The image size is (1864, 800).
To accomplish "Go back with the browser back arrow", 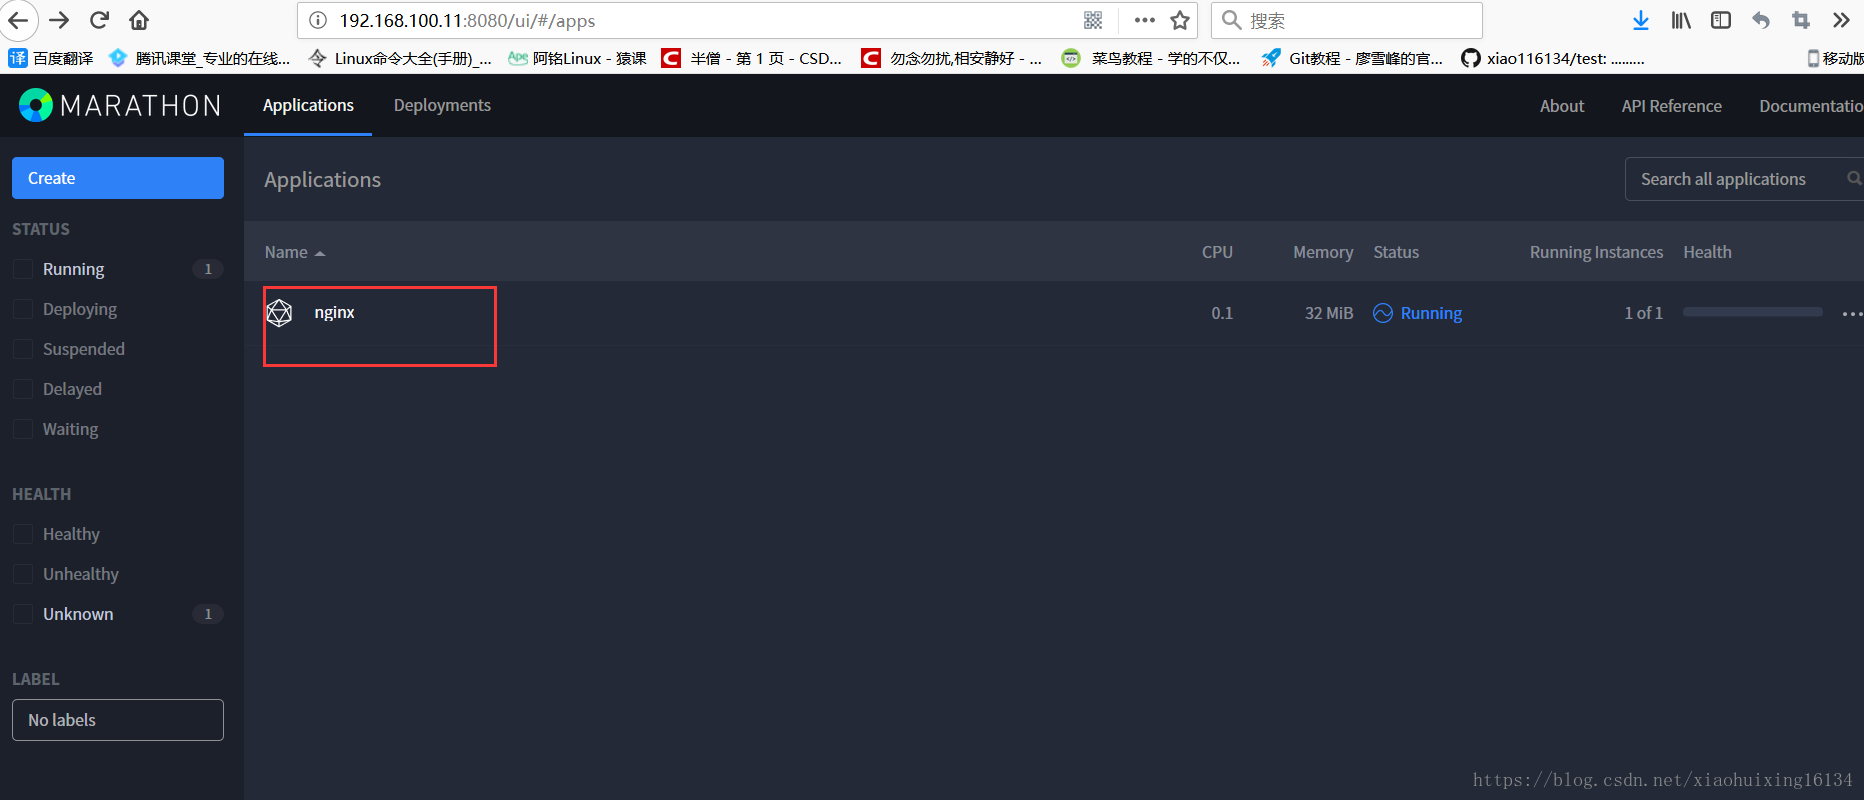I will coord(18,20).
